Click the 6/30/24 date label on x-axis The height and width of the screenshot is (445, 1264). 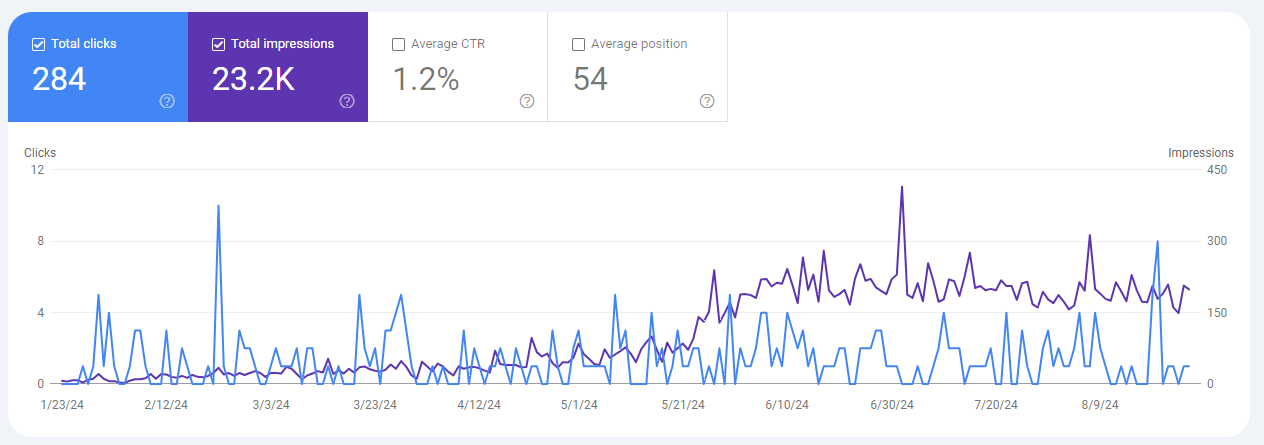click(x=892, y=405)
